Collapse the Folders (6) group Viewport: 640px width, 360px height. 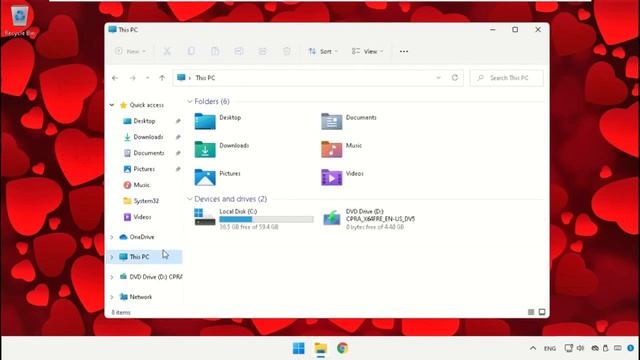[x=190, y=101]
